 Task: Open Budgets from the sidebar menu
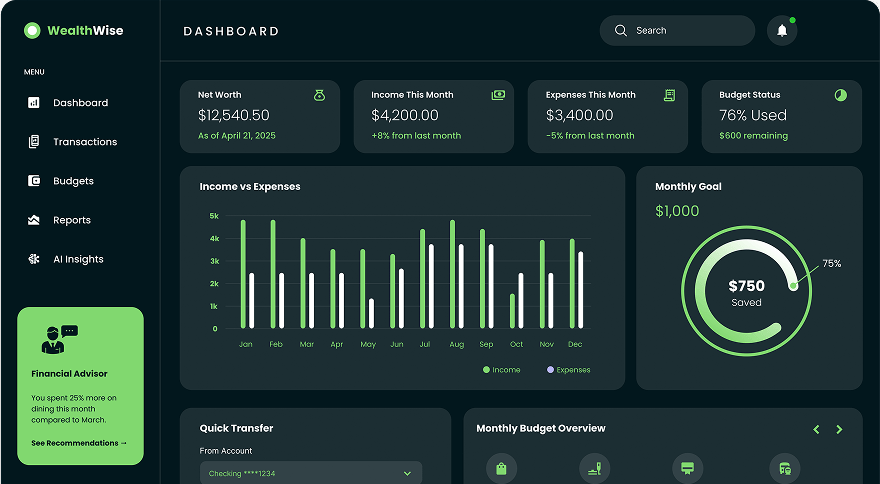click(73, 181)
